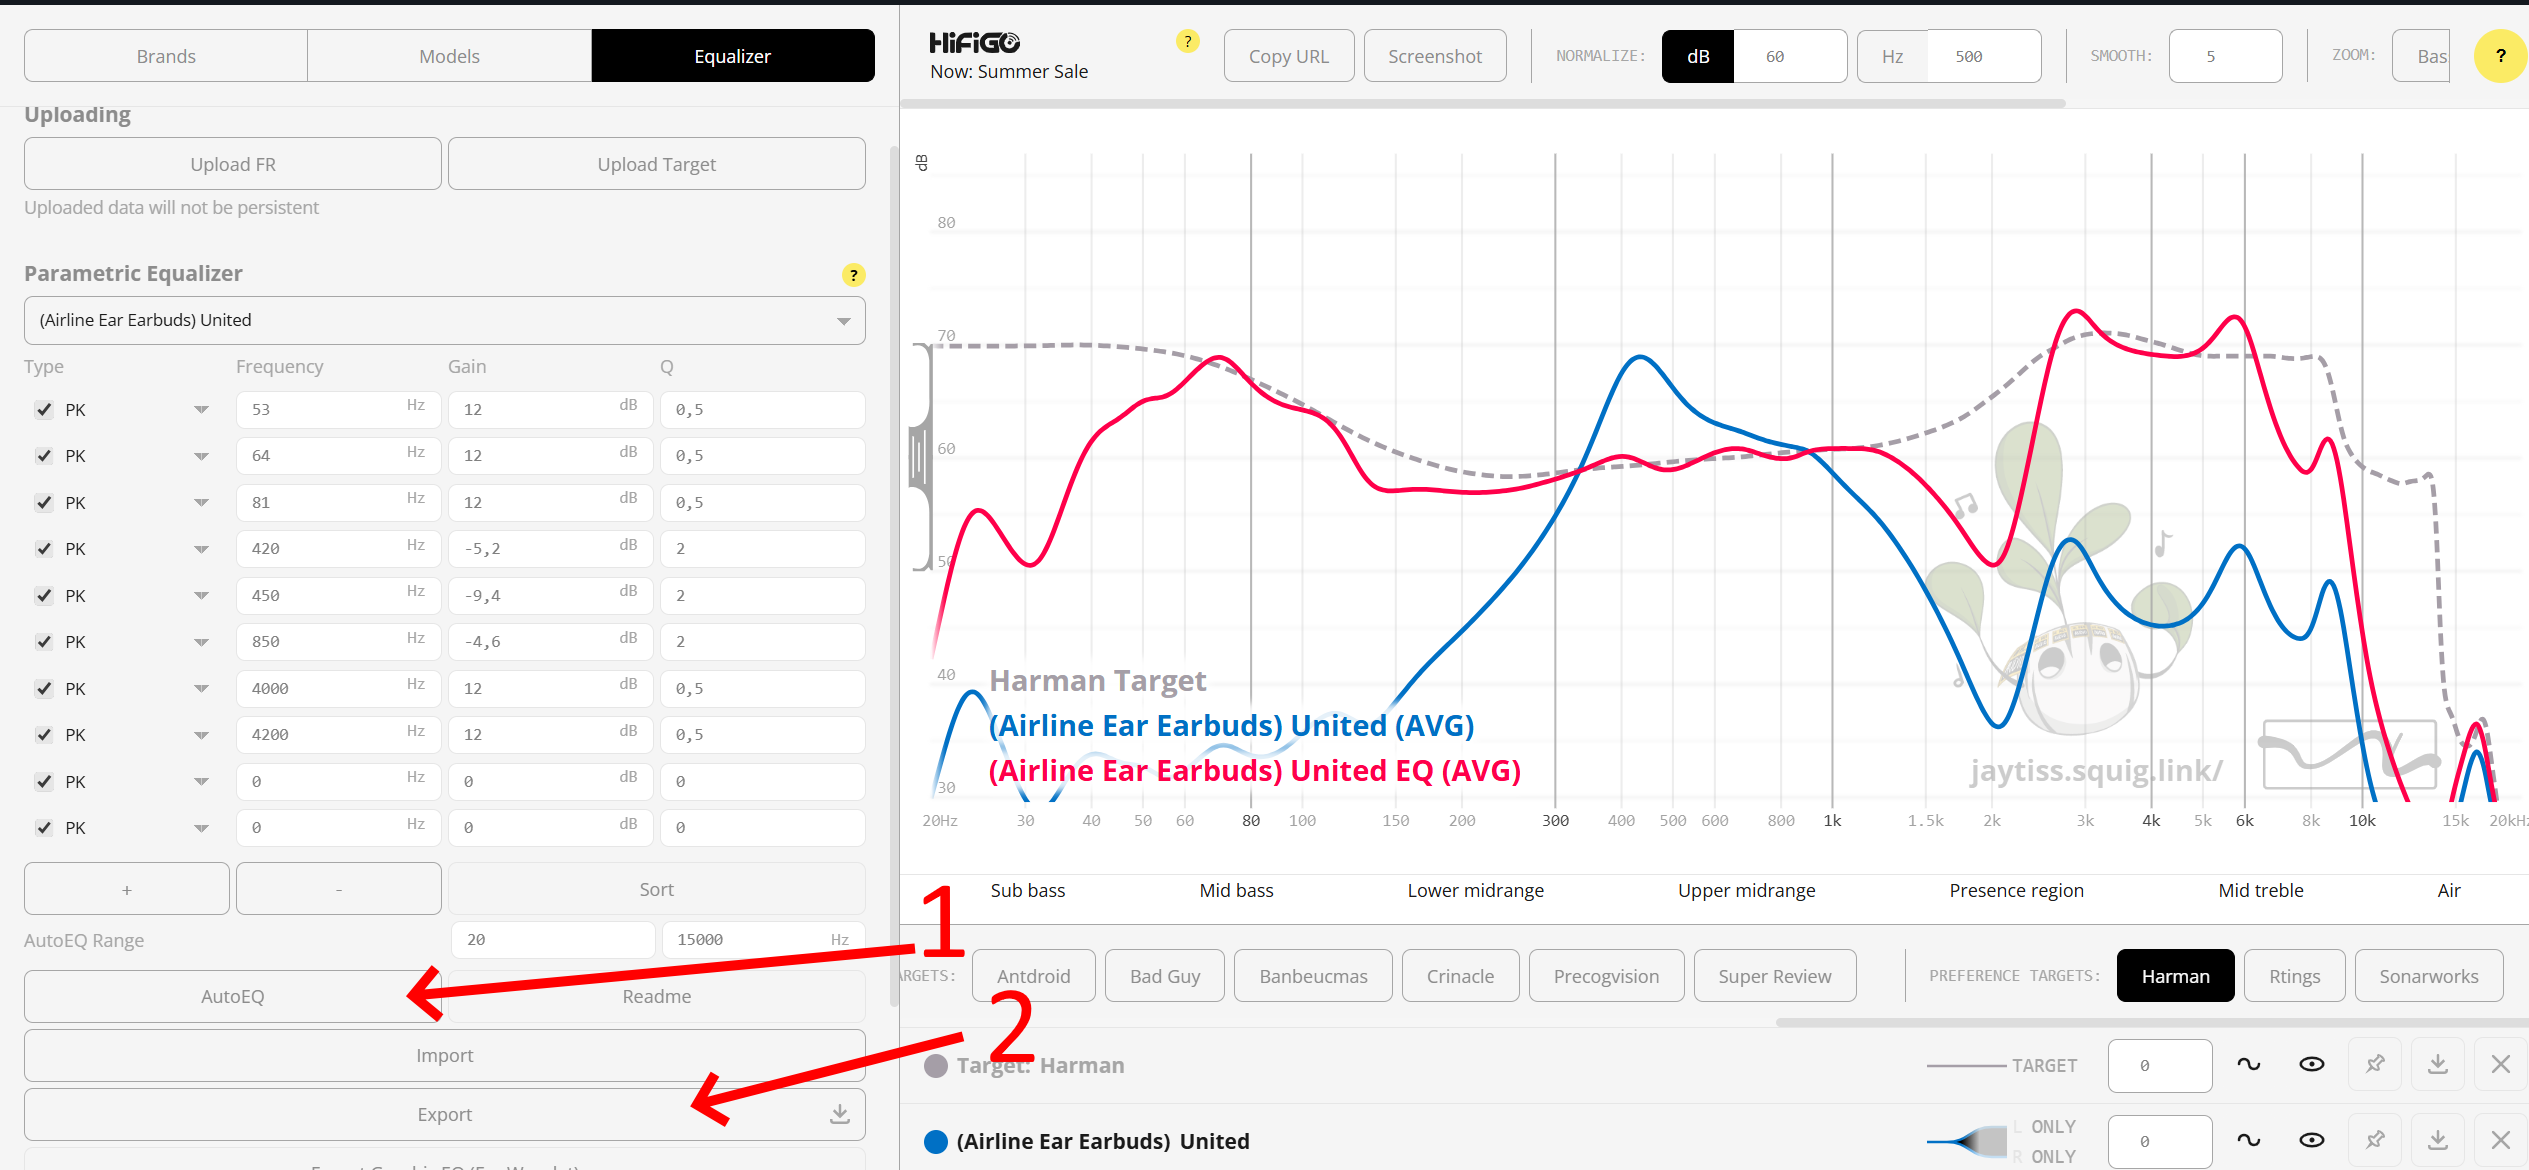Uncheck the 64 Hz filter checkbox
The height and width of the screenshot is (1170, 2529).
(x=44, y=456)
